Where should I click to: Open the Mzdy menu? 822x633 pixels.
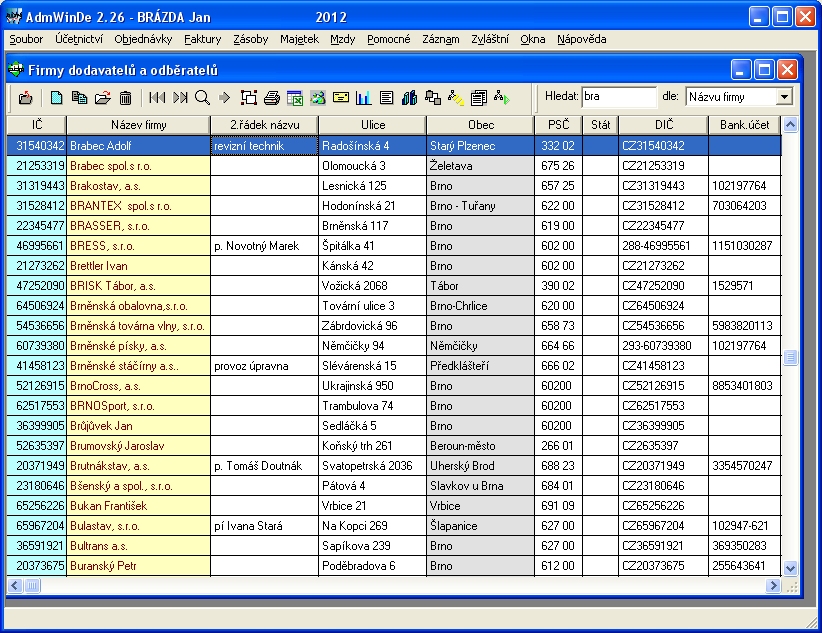[343, 39]
